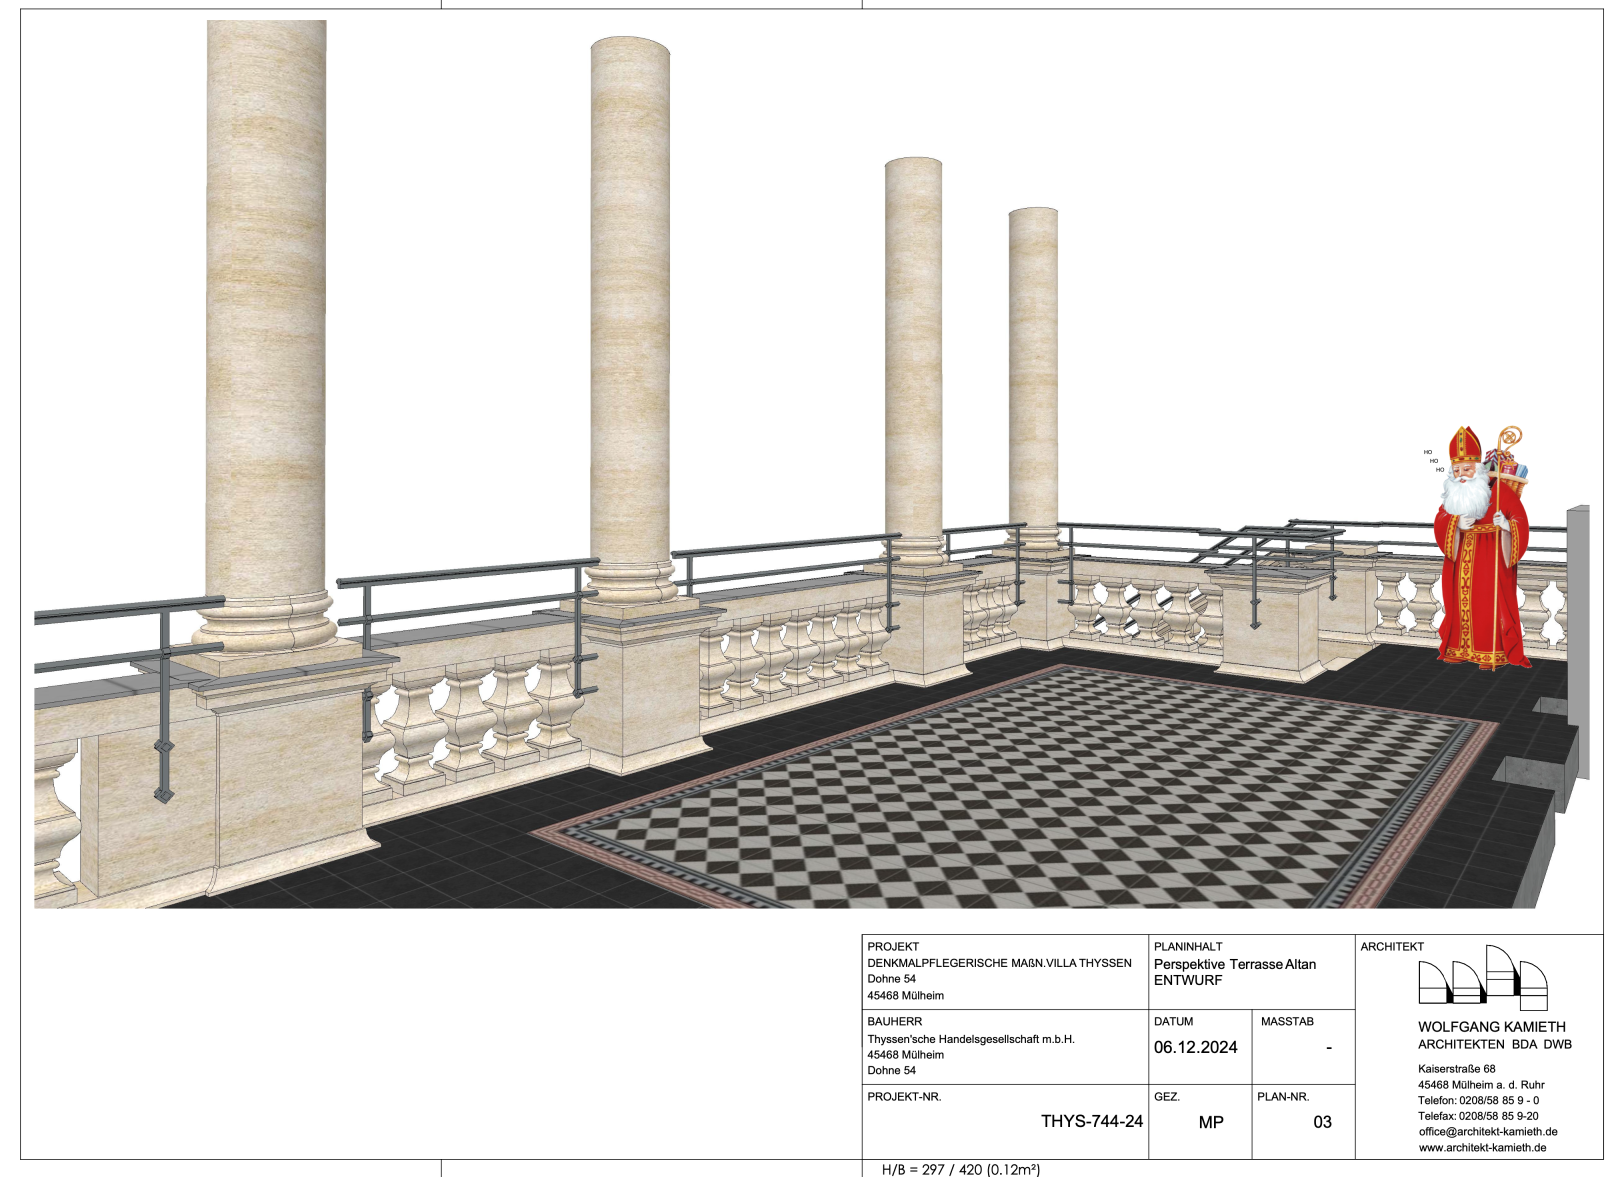Click the dash under MASSTAB
The image size is (1612, 1177).
pos(1328,1049)
